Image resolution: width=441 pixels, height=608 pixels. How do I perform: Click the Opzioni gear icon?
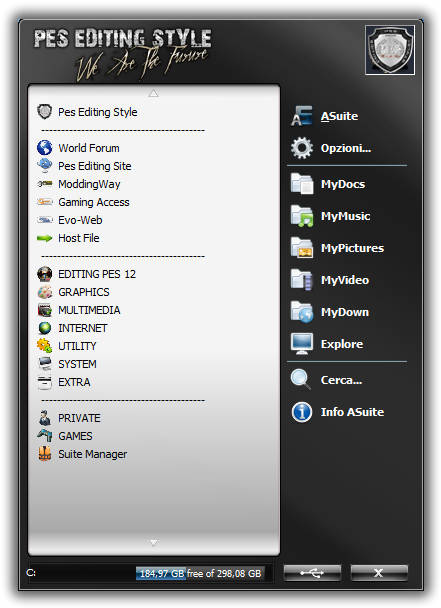click(301, 148)
